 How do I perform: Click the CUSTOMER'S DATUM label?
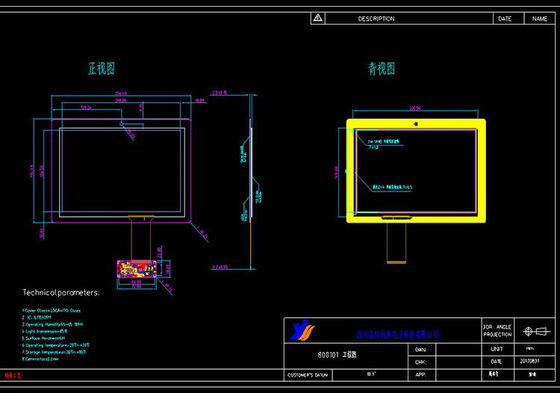click(308, 375)
